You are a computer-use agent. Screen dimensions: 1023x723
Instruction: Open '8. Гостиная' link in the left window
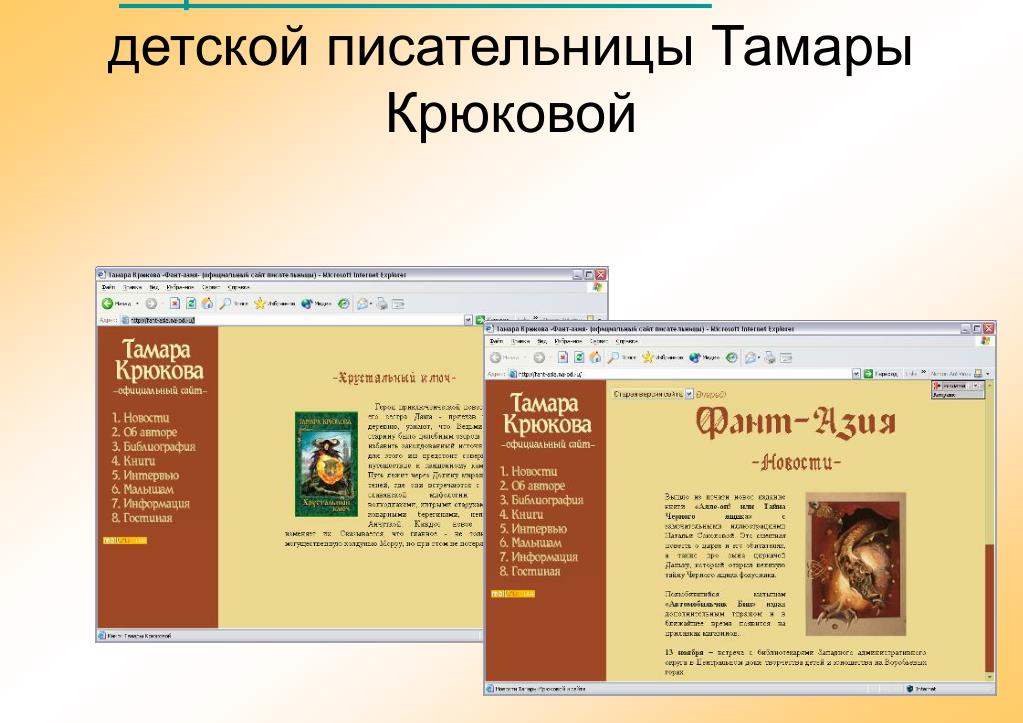tap(142, 517)
